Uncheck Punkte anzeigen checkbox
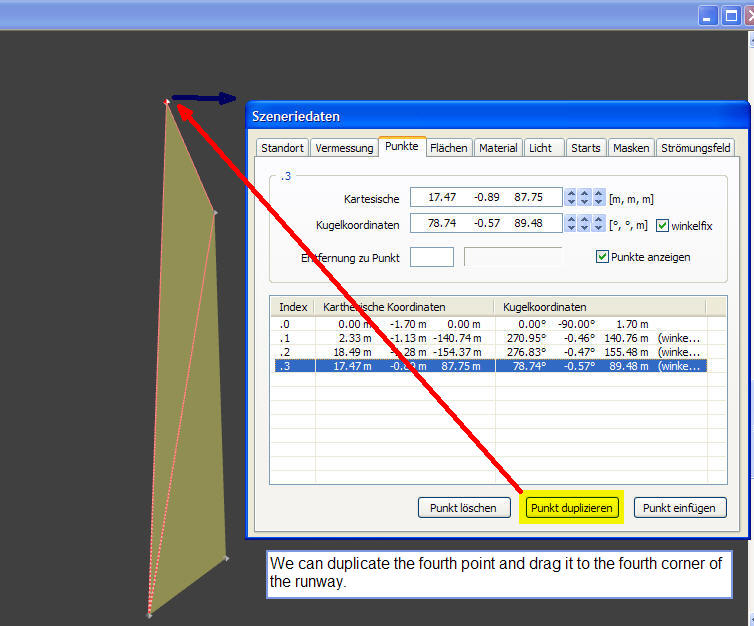Viewport: 754px width, 626px height. (602, 257)
